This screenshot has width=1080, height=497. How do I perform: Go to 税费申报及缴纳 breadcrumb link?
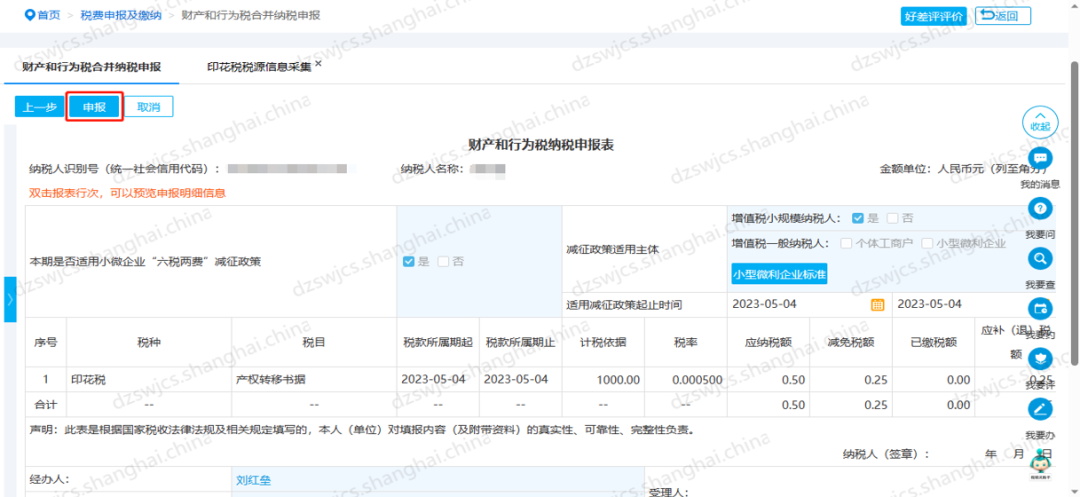[x=119, y=15]
